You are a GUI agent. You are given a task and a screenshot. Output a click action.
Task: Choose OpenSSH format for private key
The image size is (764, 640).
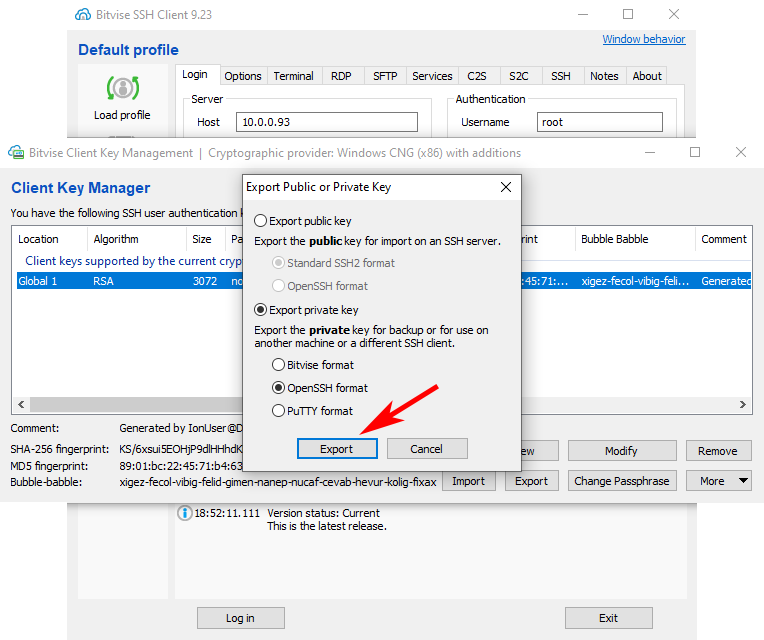click(x=278, y=388)
